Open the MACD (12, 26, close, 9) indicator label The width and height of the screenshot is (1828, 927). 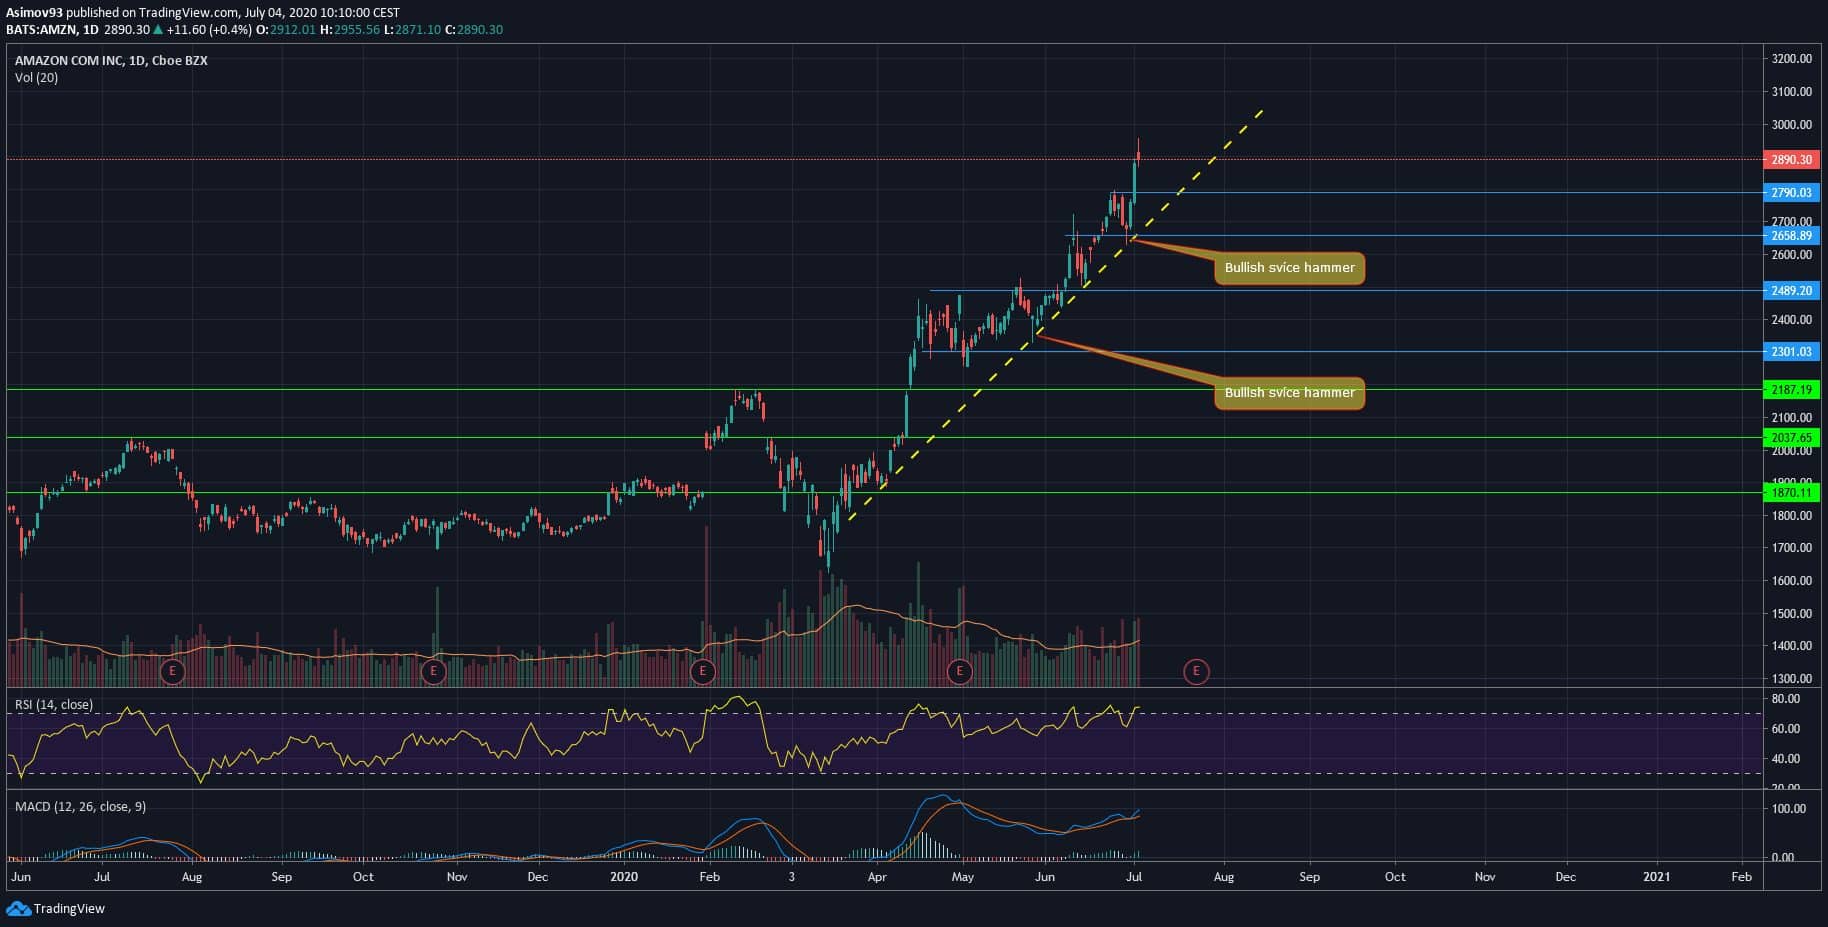(x=80, y=807)
